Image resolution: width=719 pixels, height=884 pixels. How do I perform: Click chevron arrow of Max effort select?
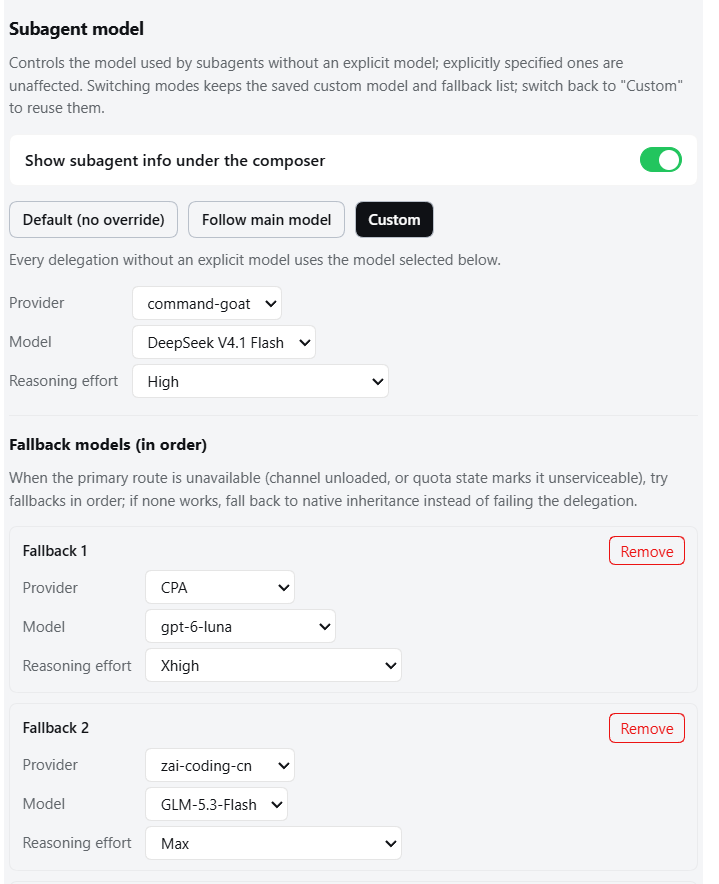390,843
